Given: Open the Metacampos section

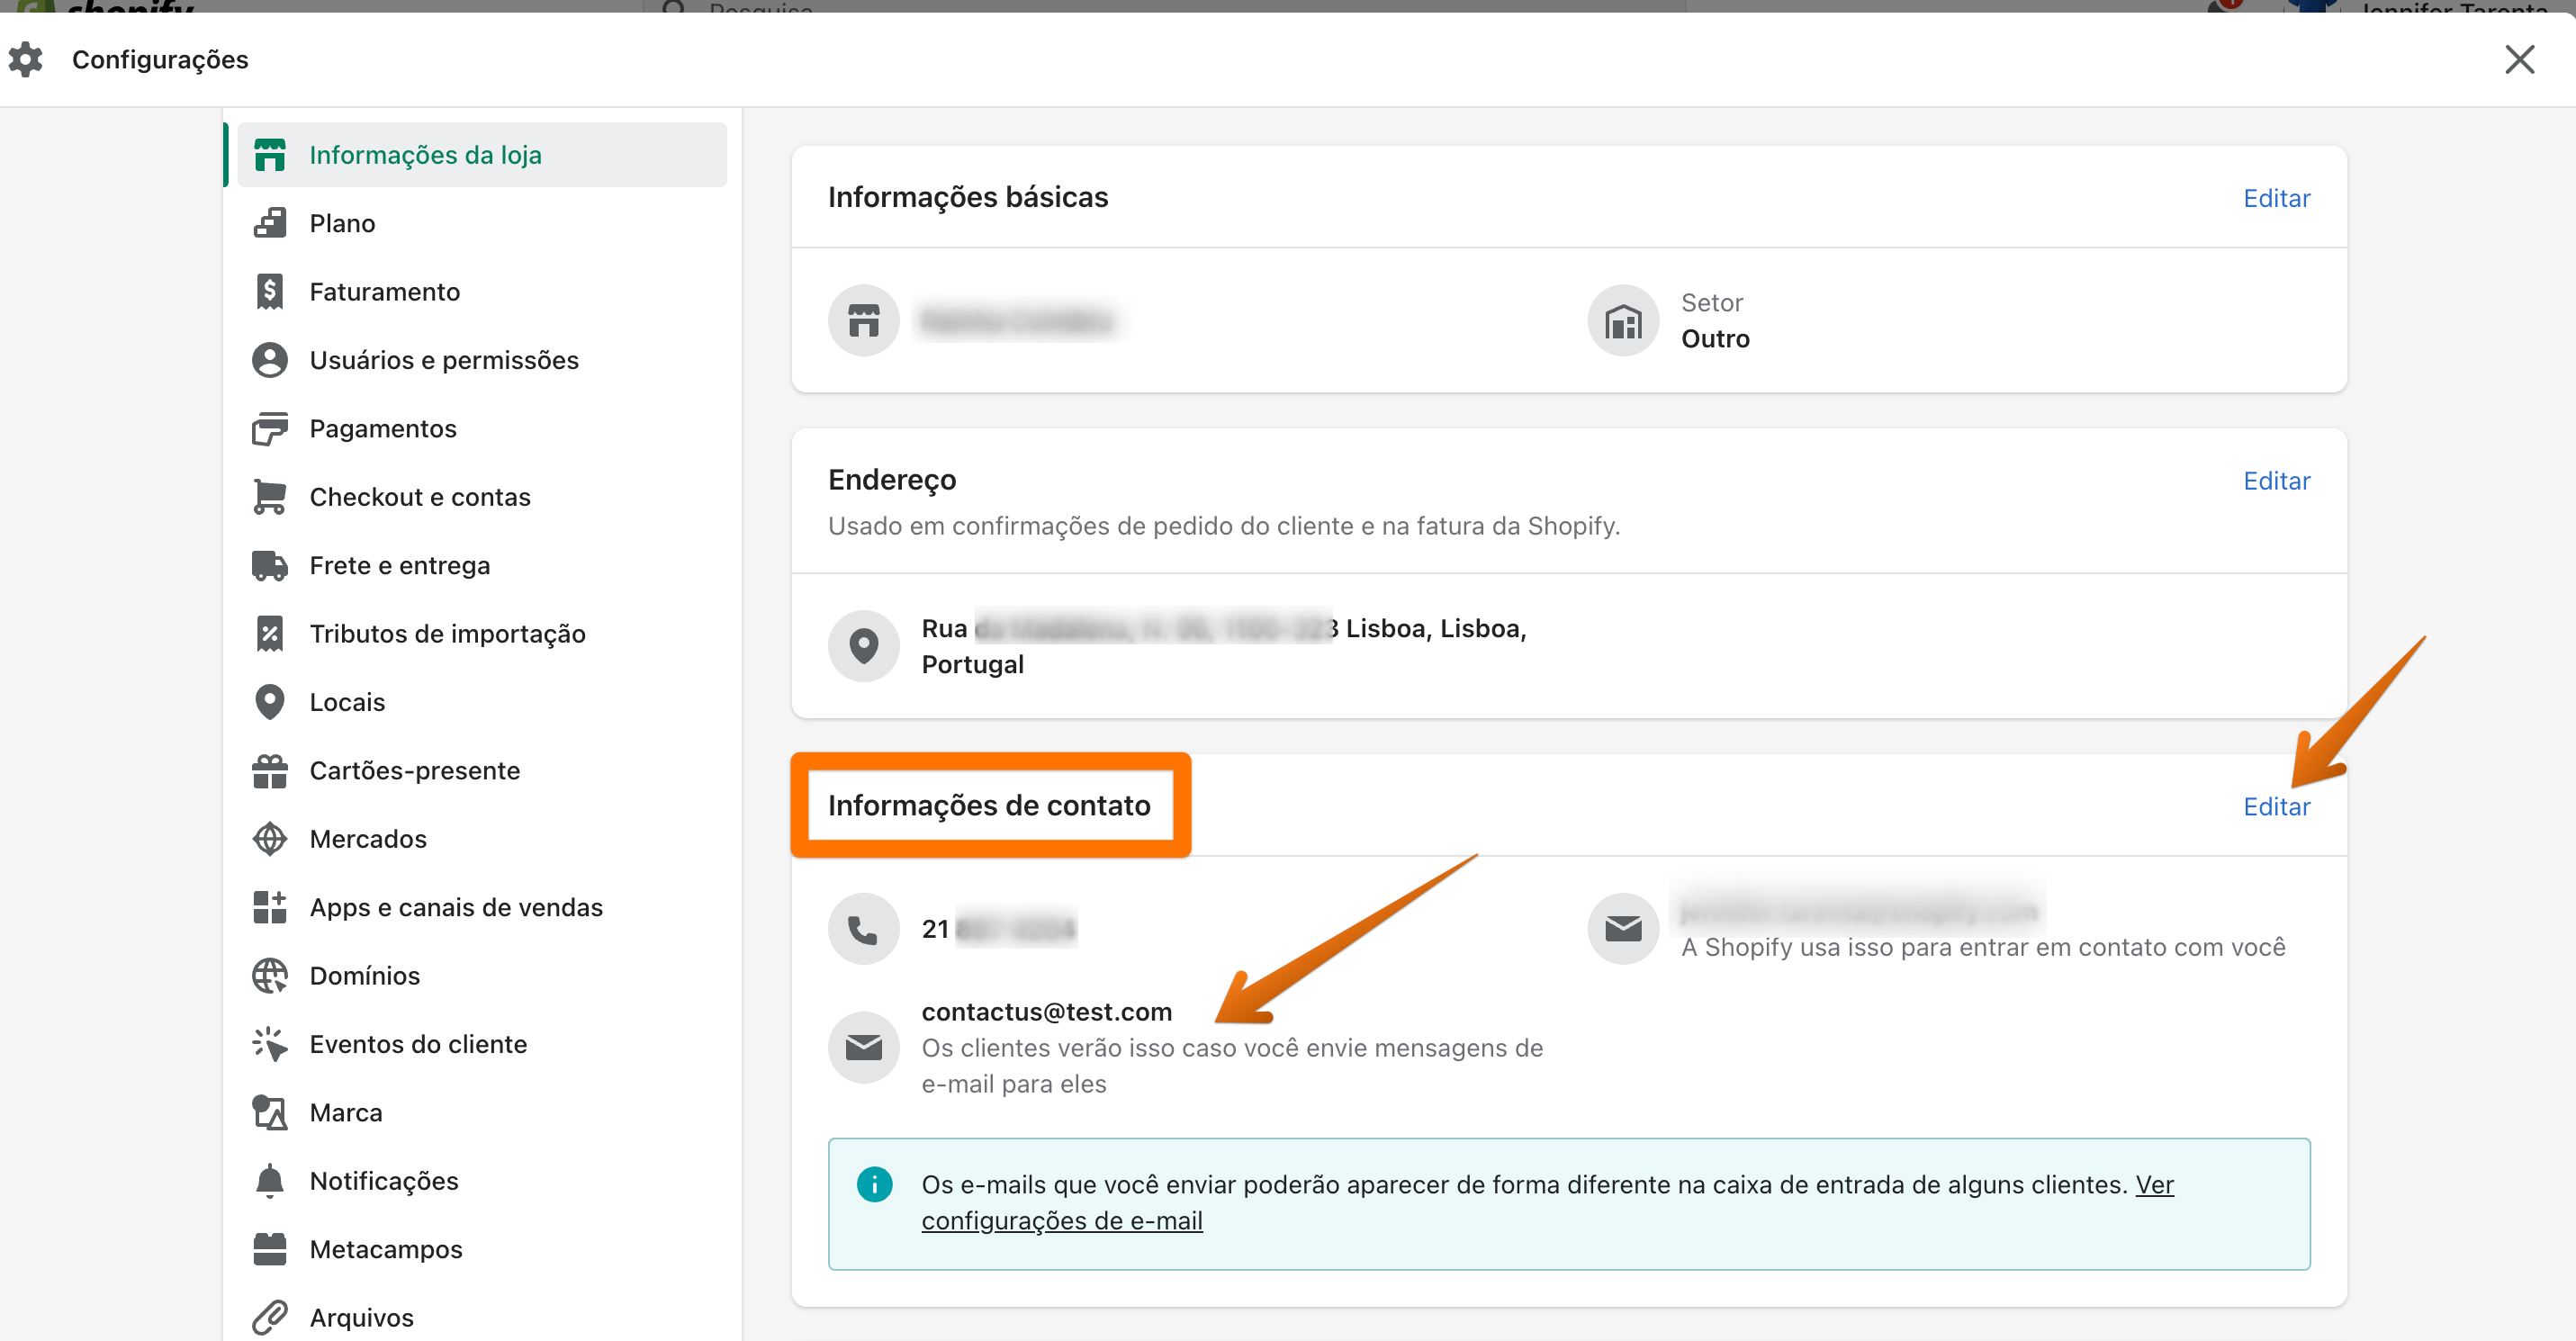Looking at the screenshot, I should coord(385,1249).
